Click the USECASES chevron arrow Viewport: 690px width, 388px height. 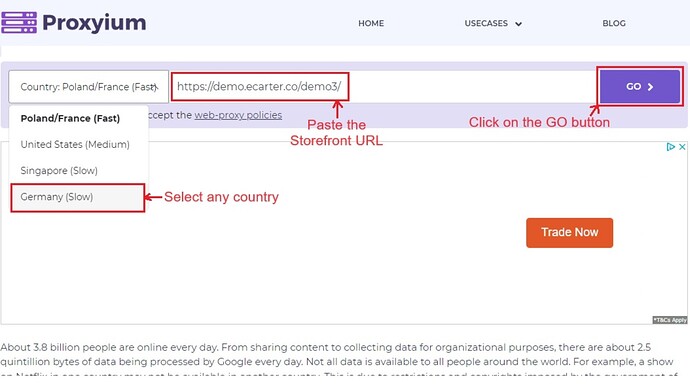pyautogui.click(x=518, y=24)
